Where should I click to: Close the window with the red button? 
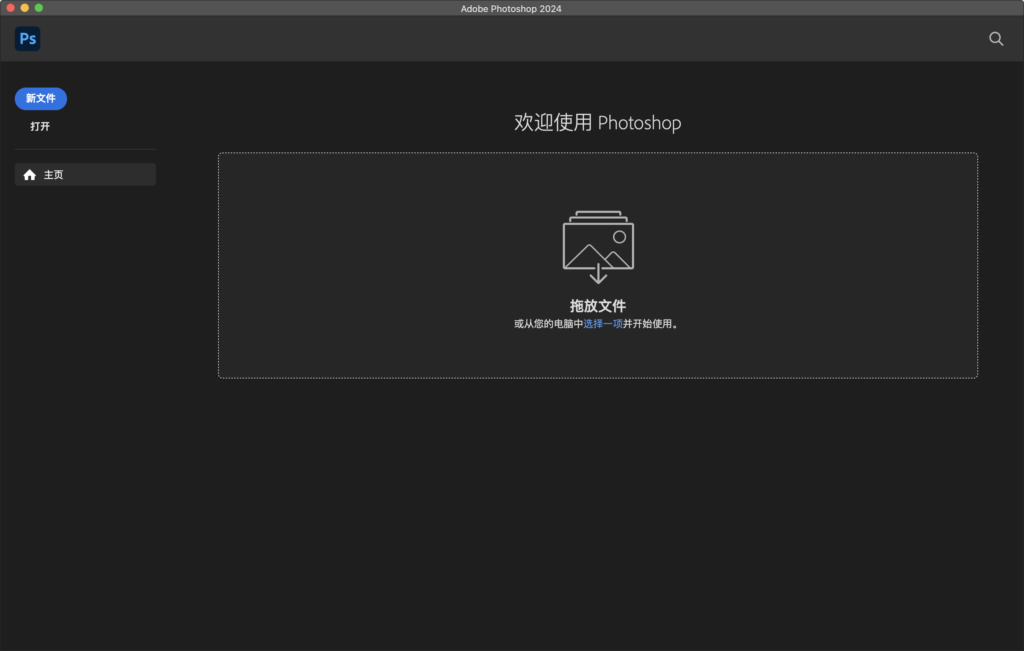[10, 8]
